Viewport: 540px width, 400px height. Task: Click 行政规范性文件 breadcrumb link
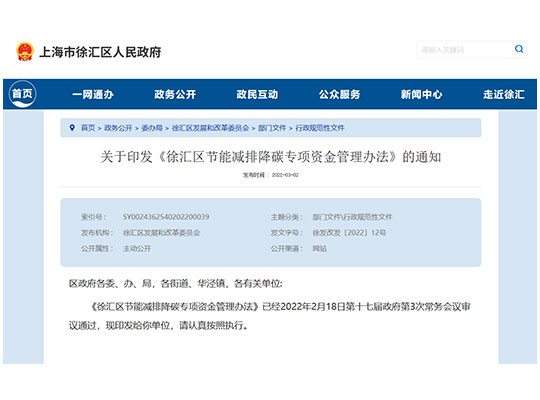point(320,128)
